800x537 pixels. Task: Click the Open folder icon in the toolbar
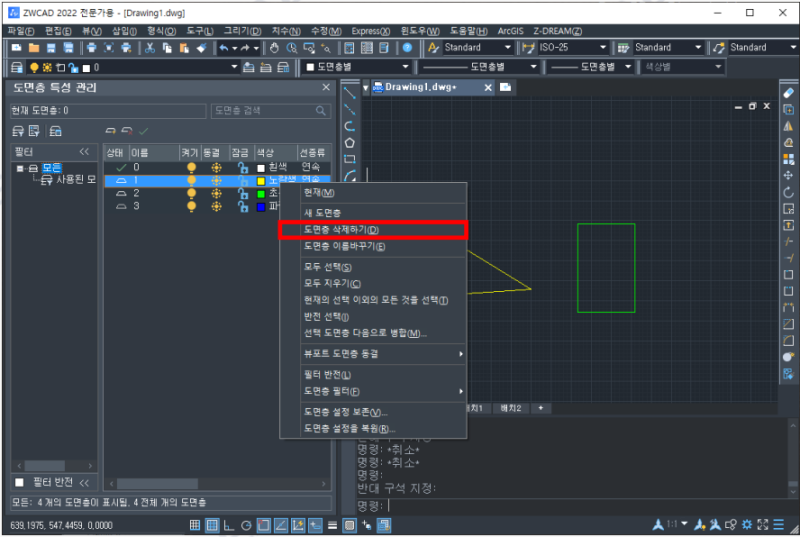(x=34, y=48)
